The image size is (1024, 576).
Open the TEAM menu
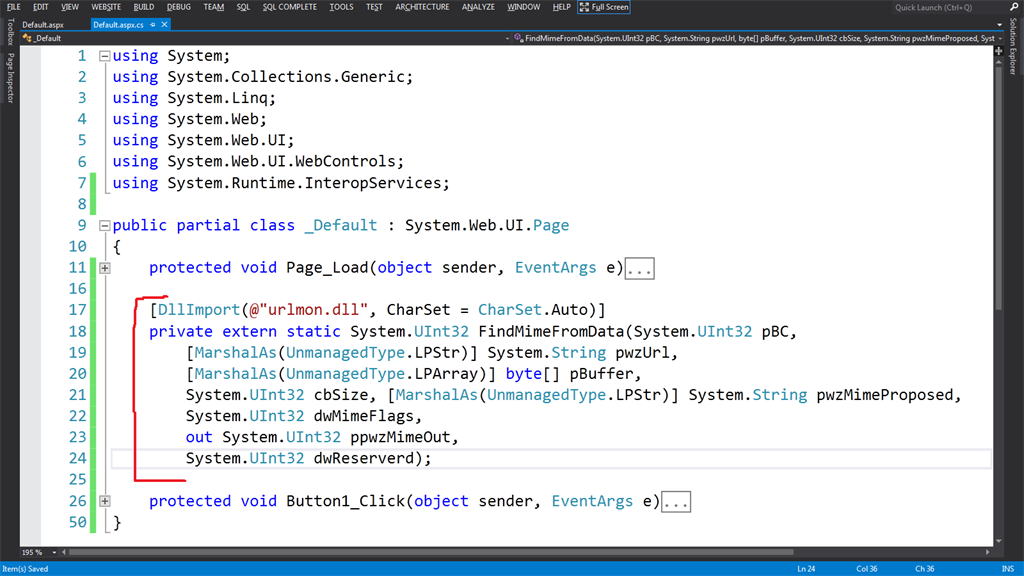pos(214,7)
